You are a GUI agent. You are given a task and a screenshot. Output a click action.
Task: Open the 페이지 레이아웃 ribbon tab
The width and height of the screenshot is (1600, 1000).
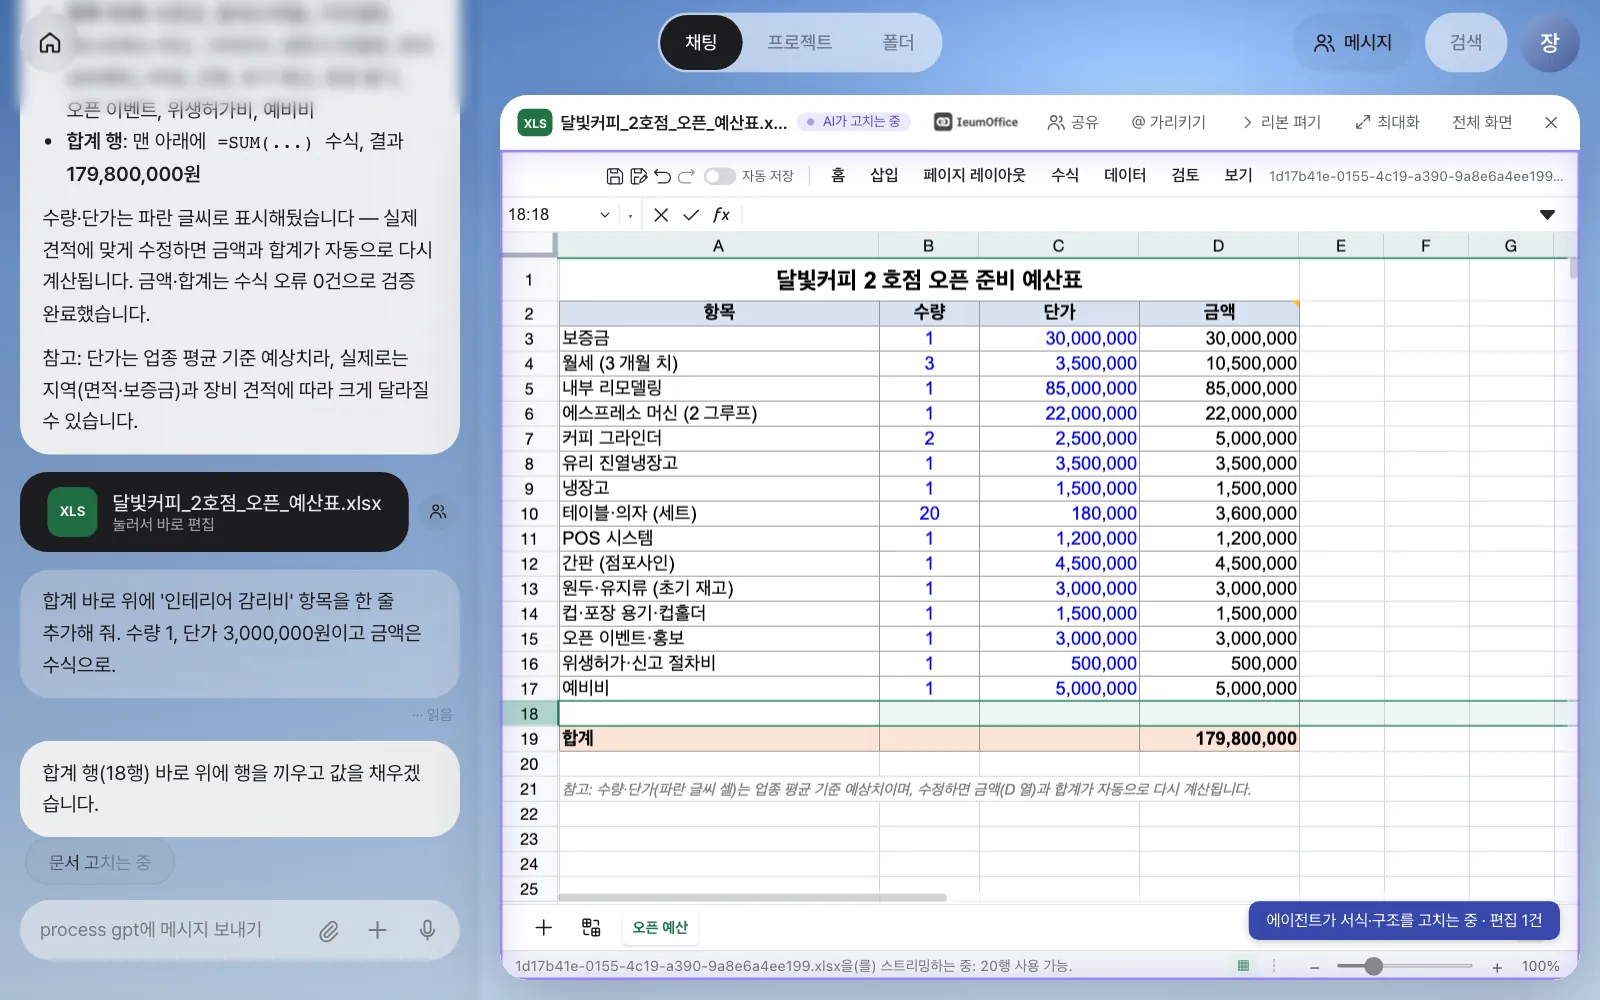coord(974,175)
